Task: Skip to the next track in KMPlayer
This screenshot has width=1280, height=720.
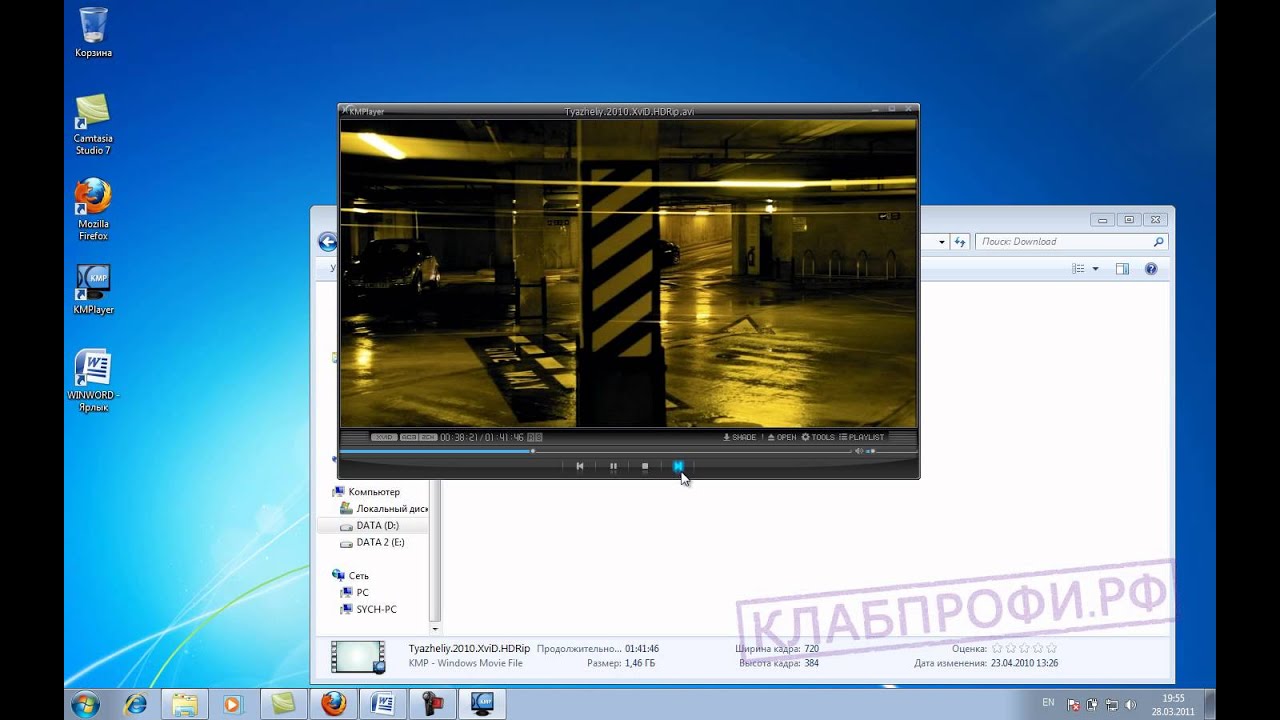Action: [678, 466]
